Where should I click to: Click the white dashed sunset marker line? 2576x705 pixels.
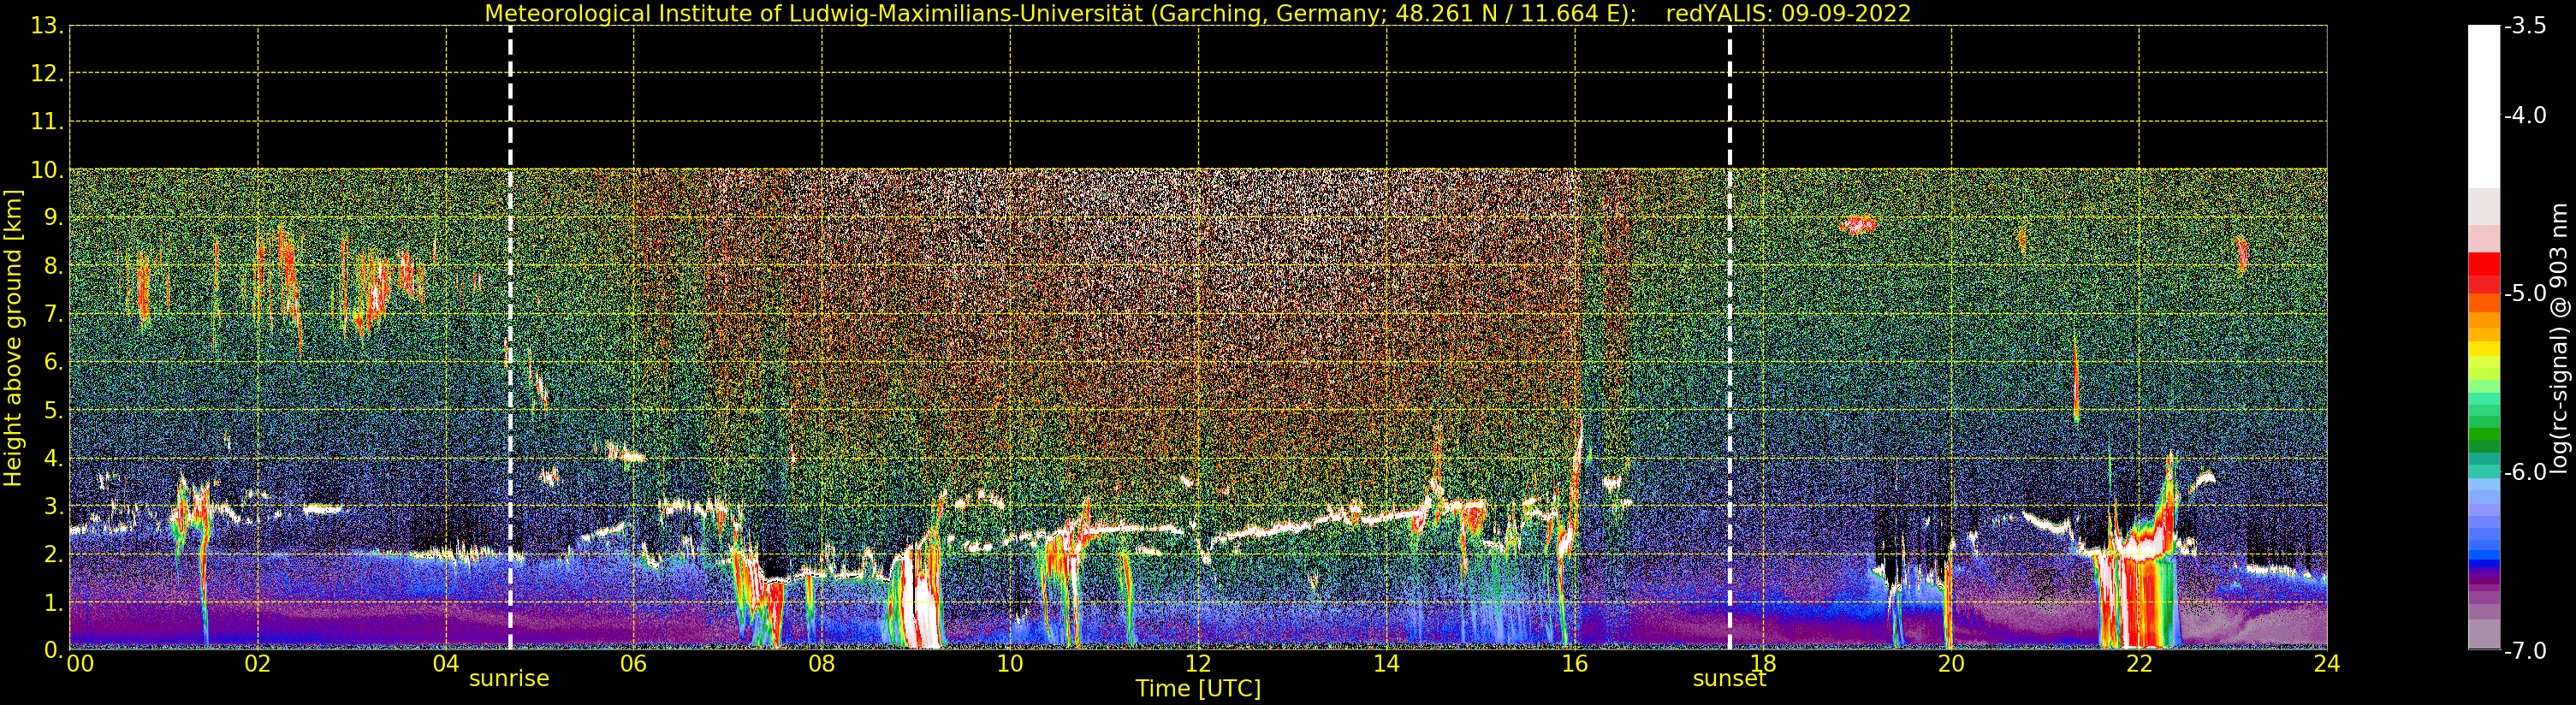click(x=1729, y=338)
